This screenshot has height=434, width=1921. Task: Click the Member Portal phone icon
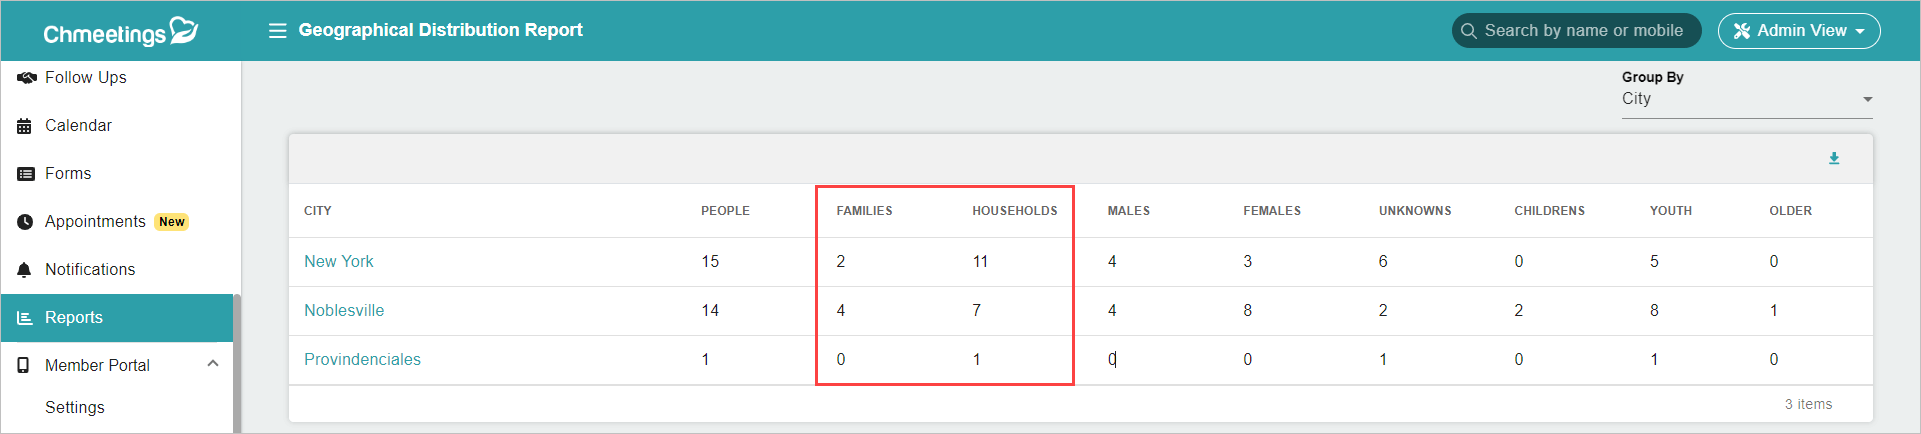coord(24,366)
